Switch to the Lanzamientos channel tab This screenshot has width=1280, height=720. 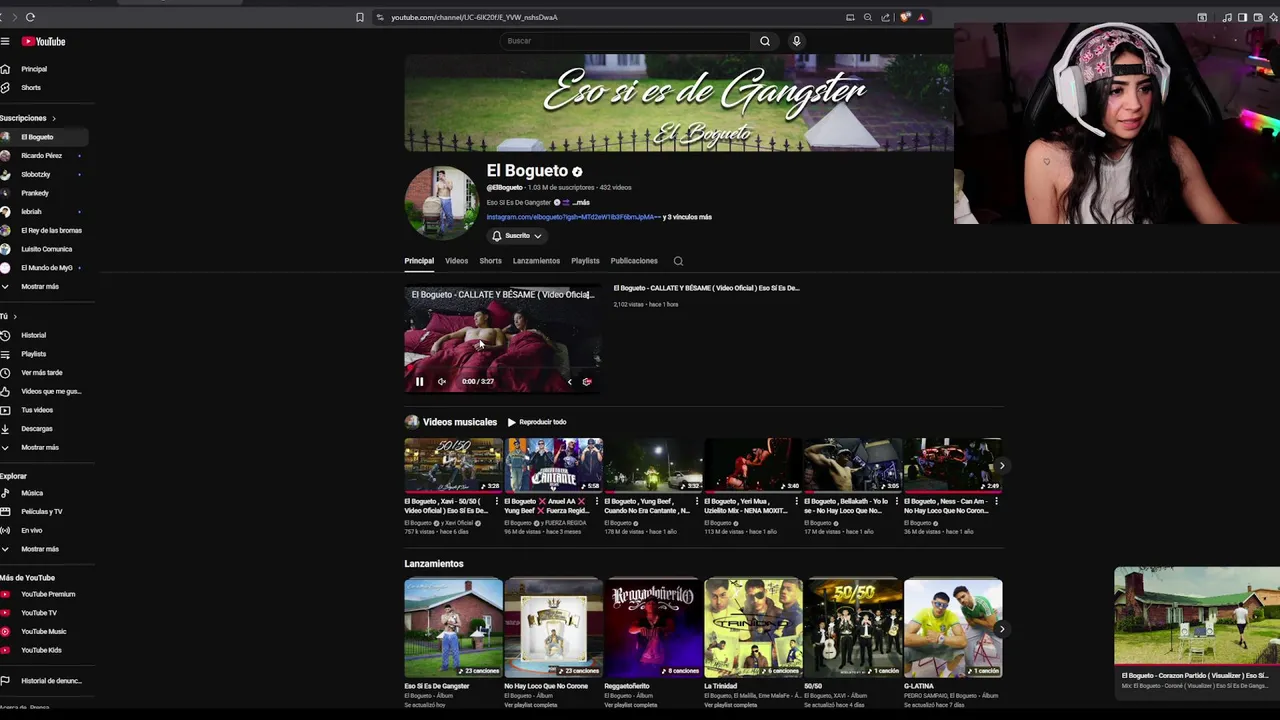pyautogui.click(x=536, y=261)
